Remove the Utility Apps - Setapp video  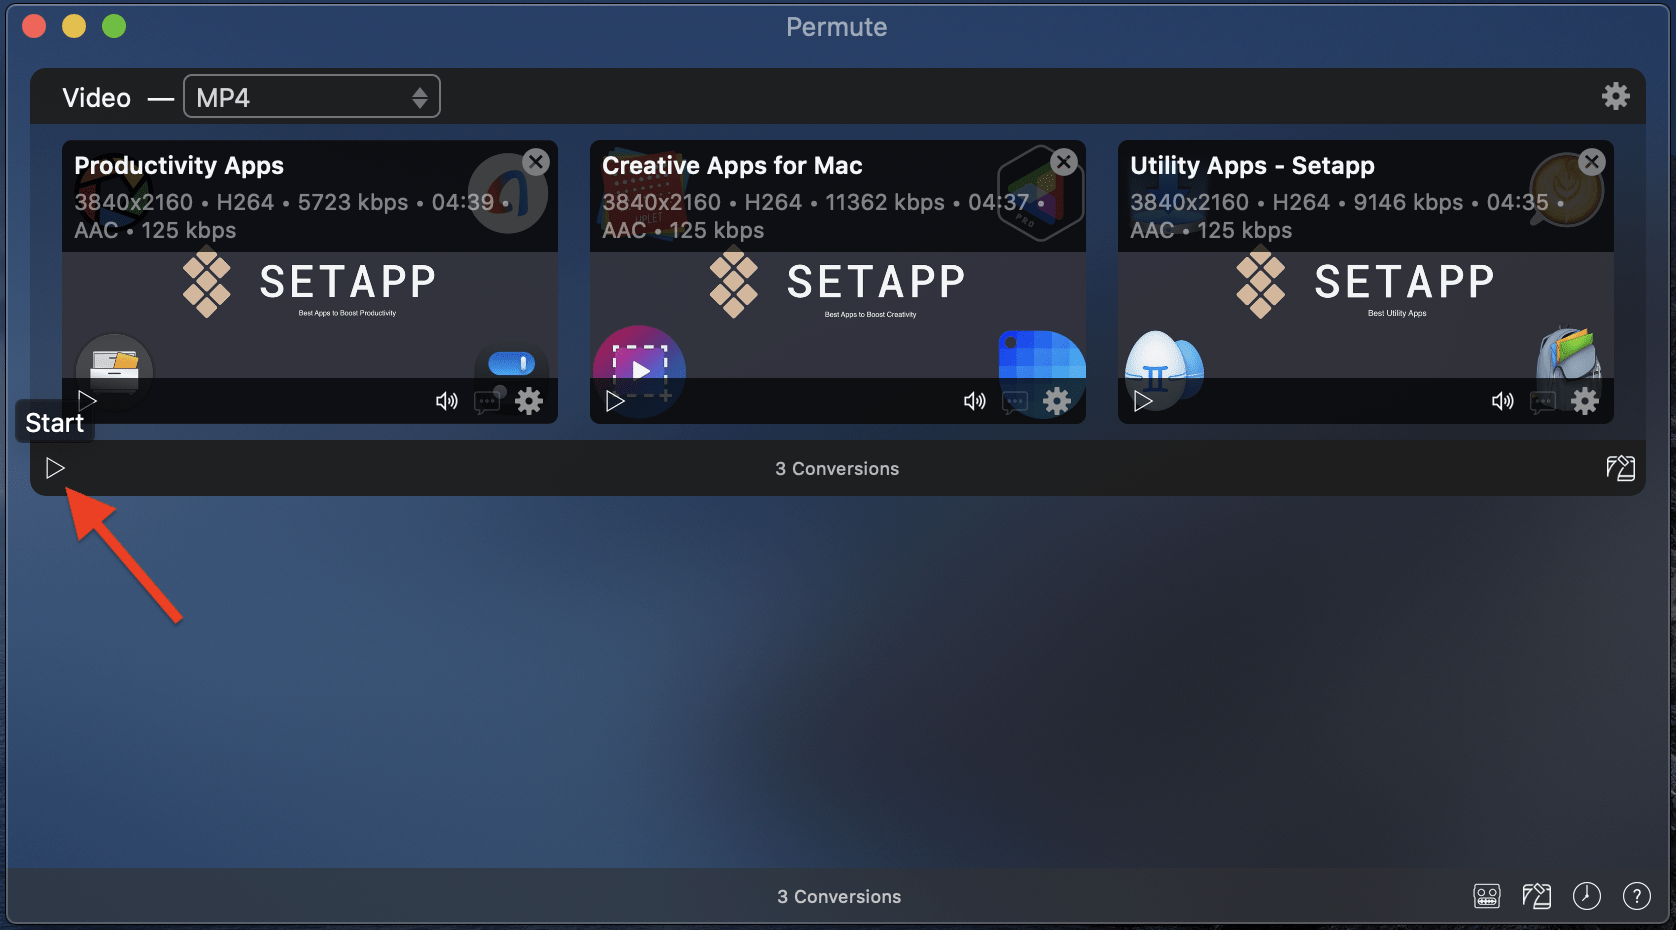coord(1592,162)
